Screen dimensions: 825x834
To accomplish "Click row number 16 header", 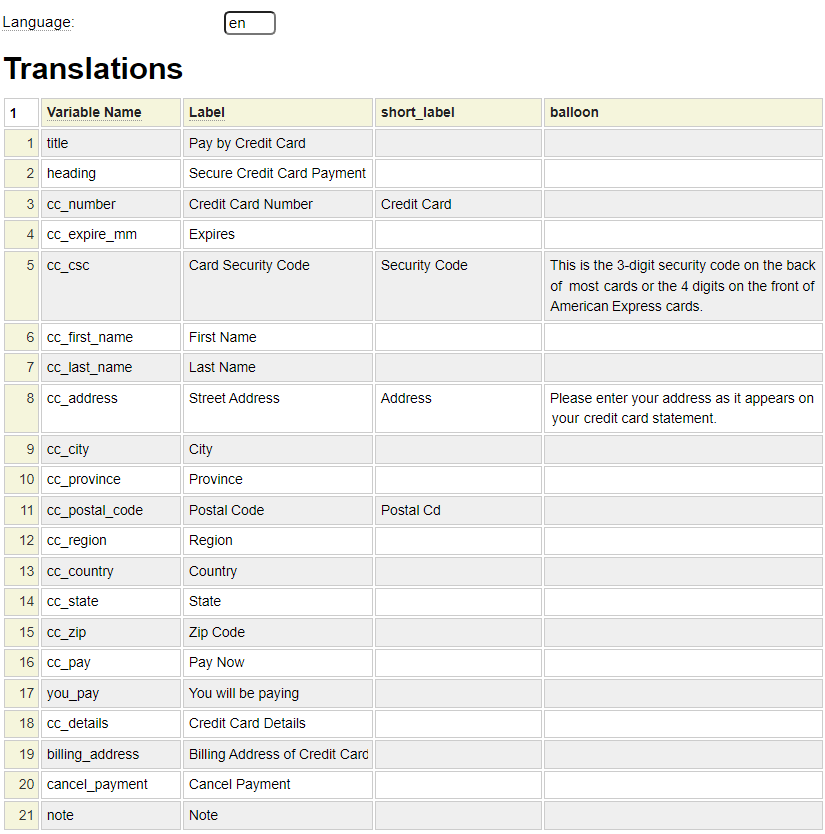I will [x=22, y=662].
